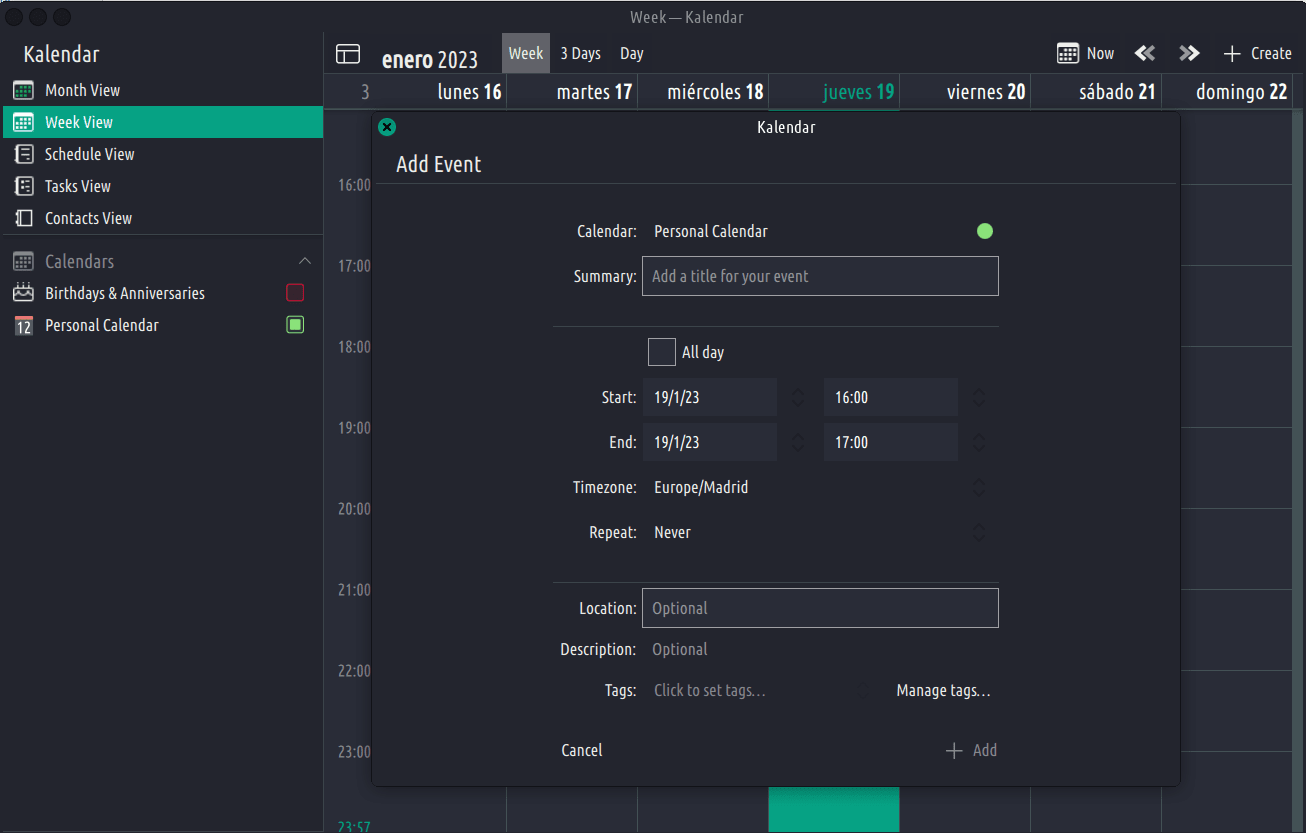
Task: Open Month View from sidebar icon
Action: [x=24, y=90]
